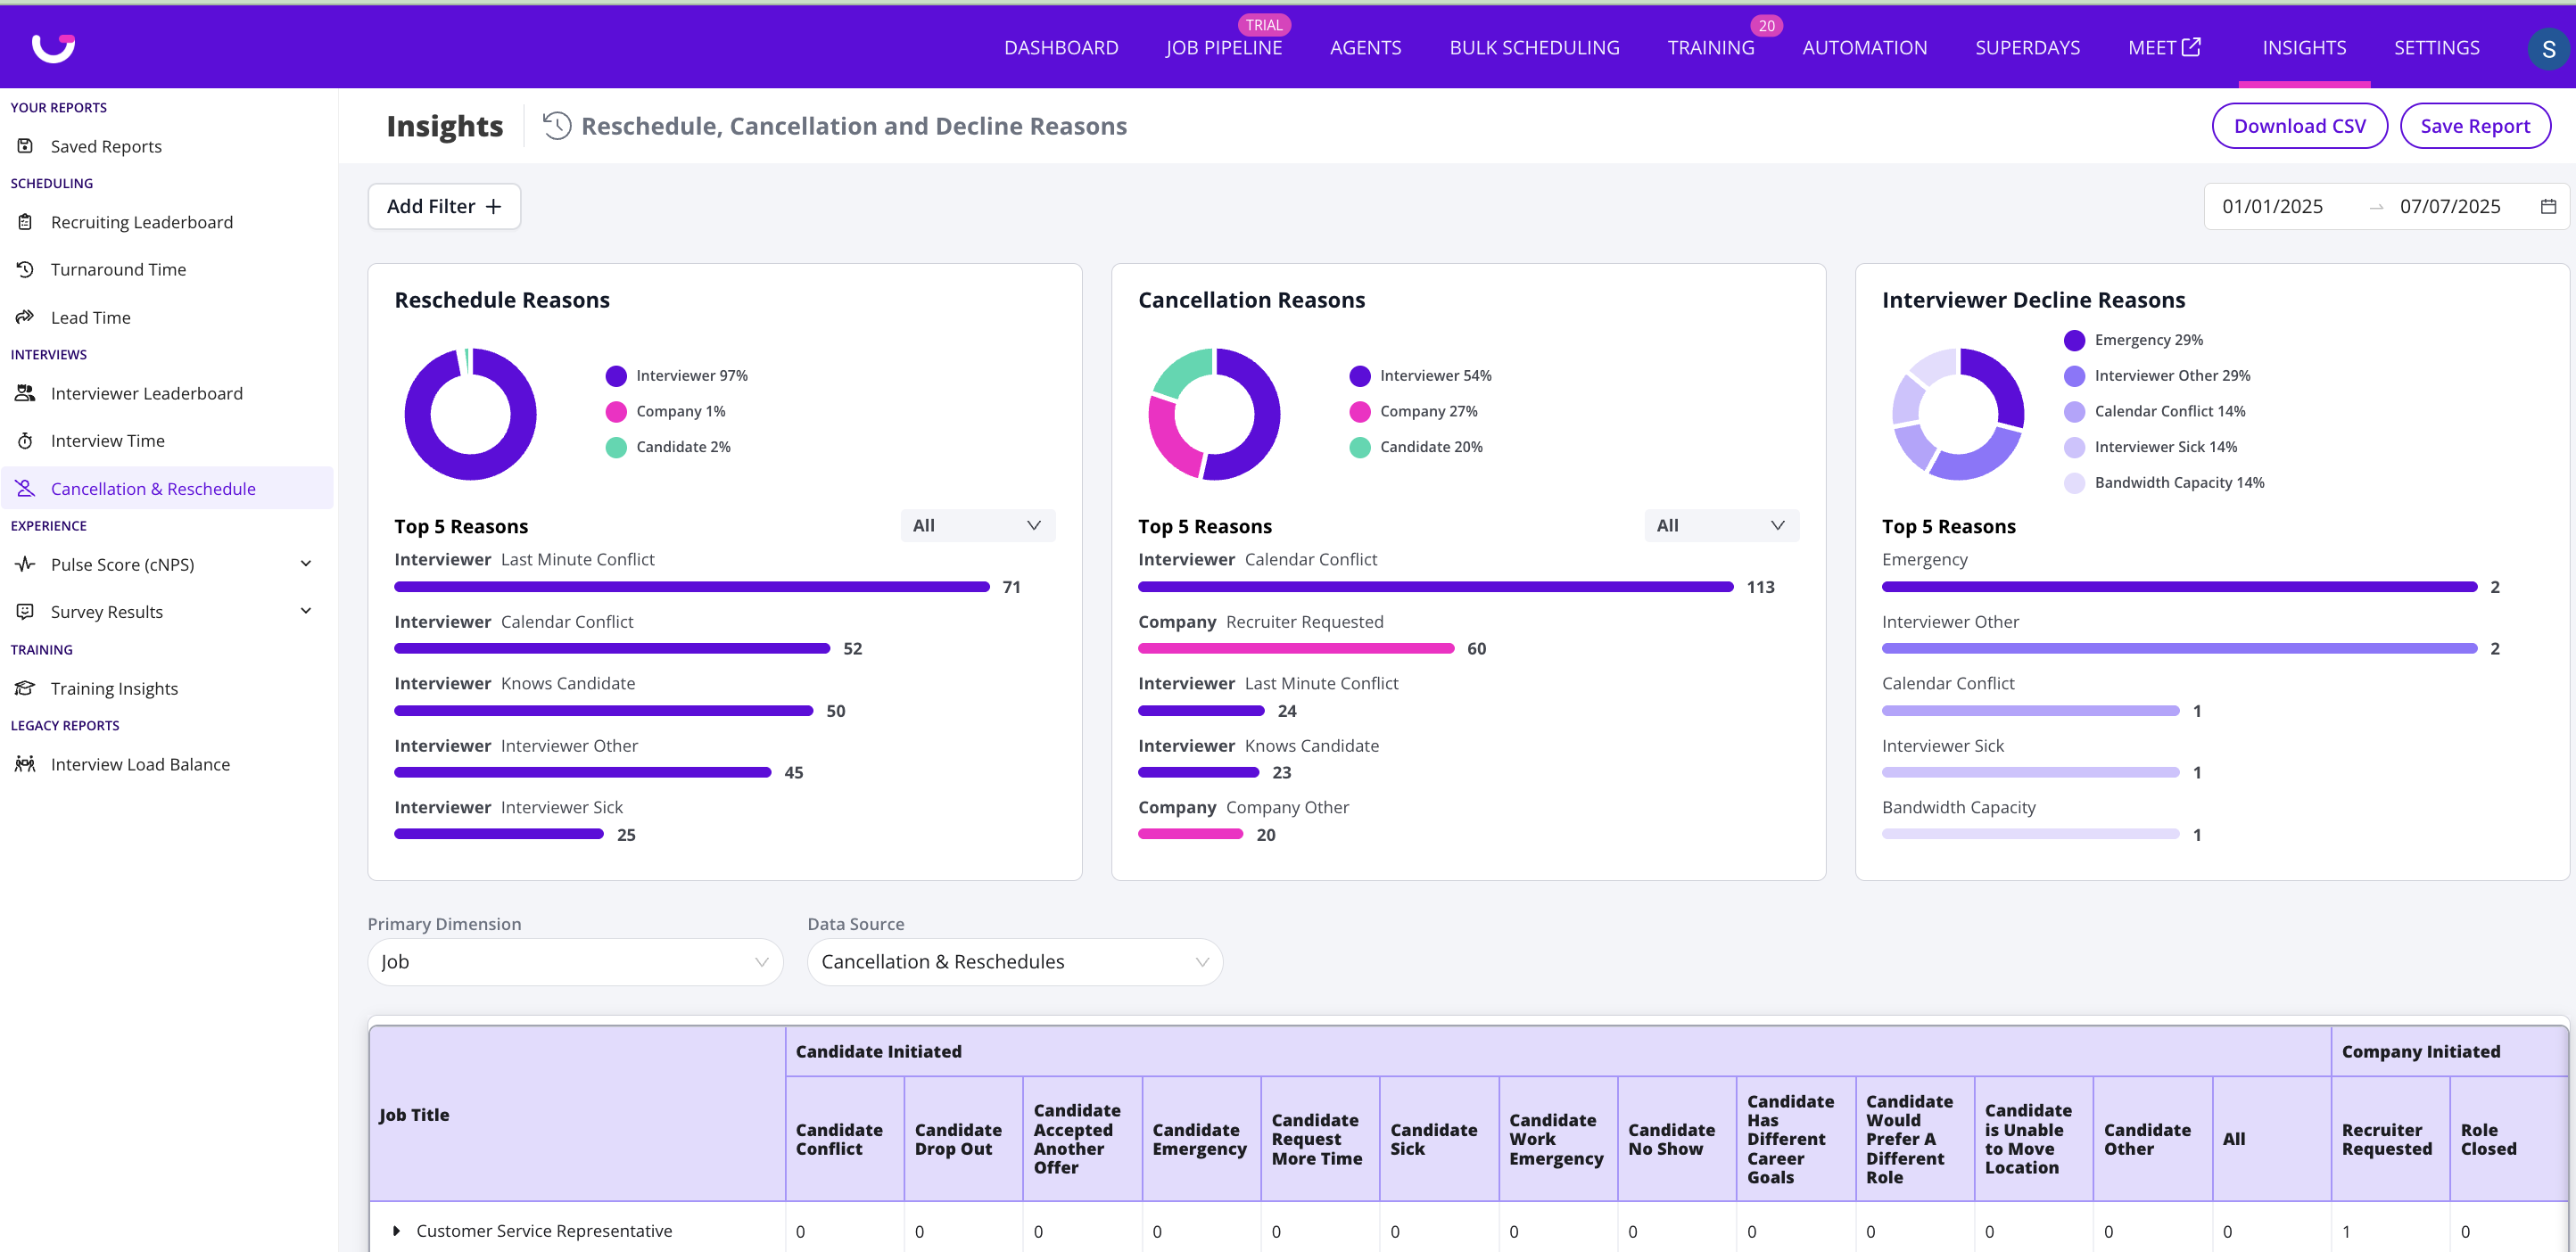
Task: Go to the Dashboard tab
Action: tap(1060, 48)
